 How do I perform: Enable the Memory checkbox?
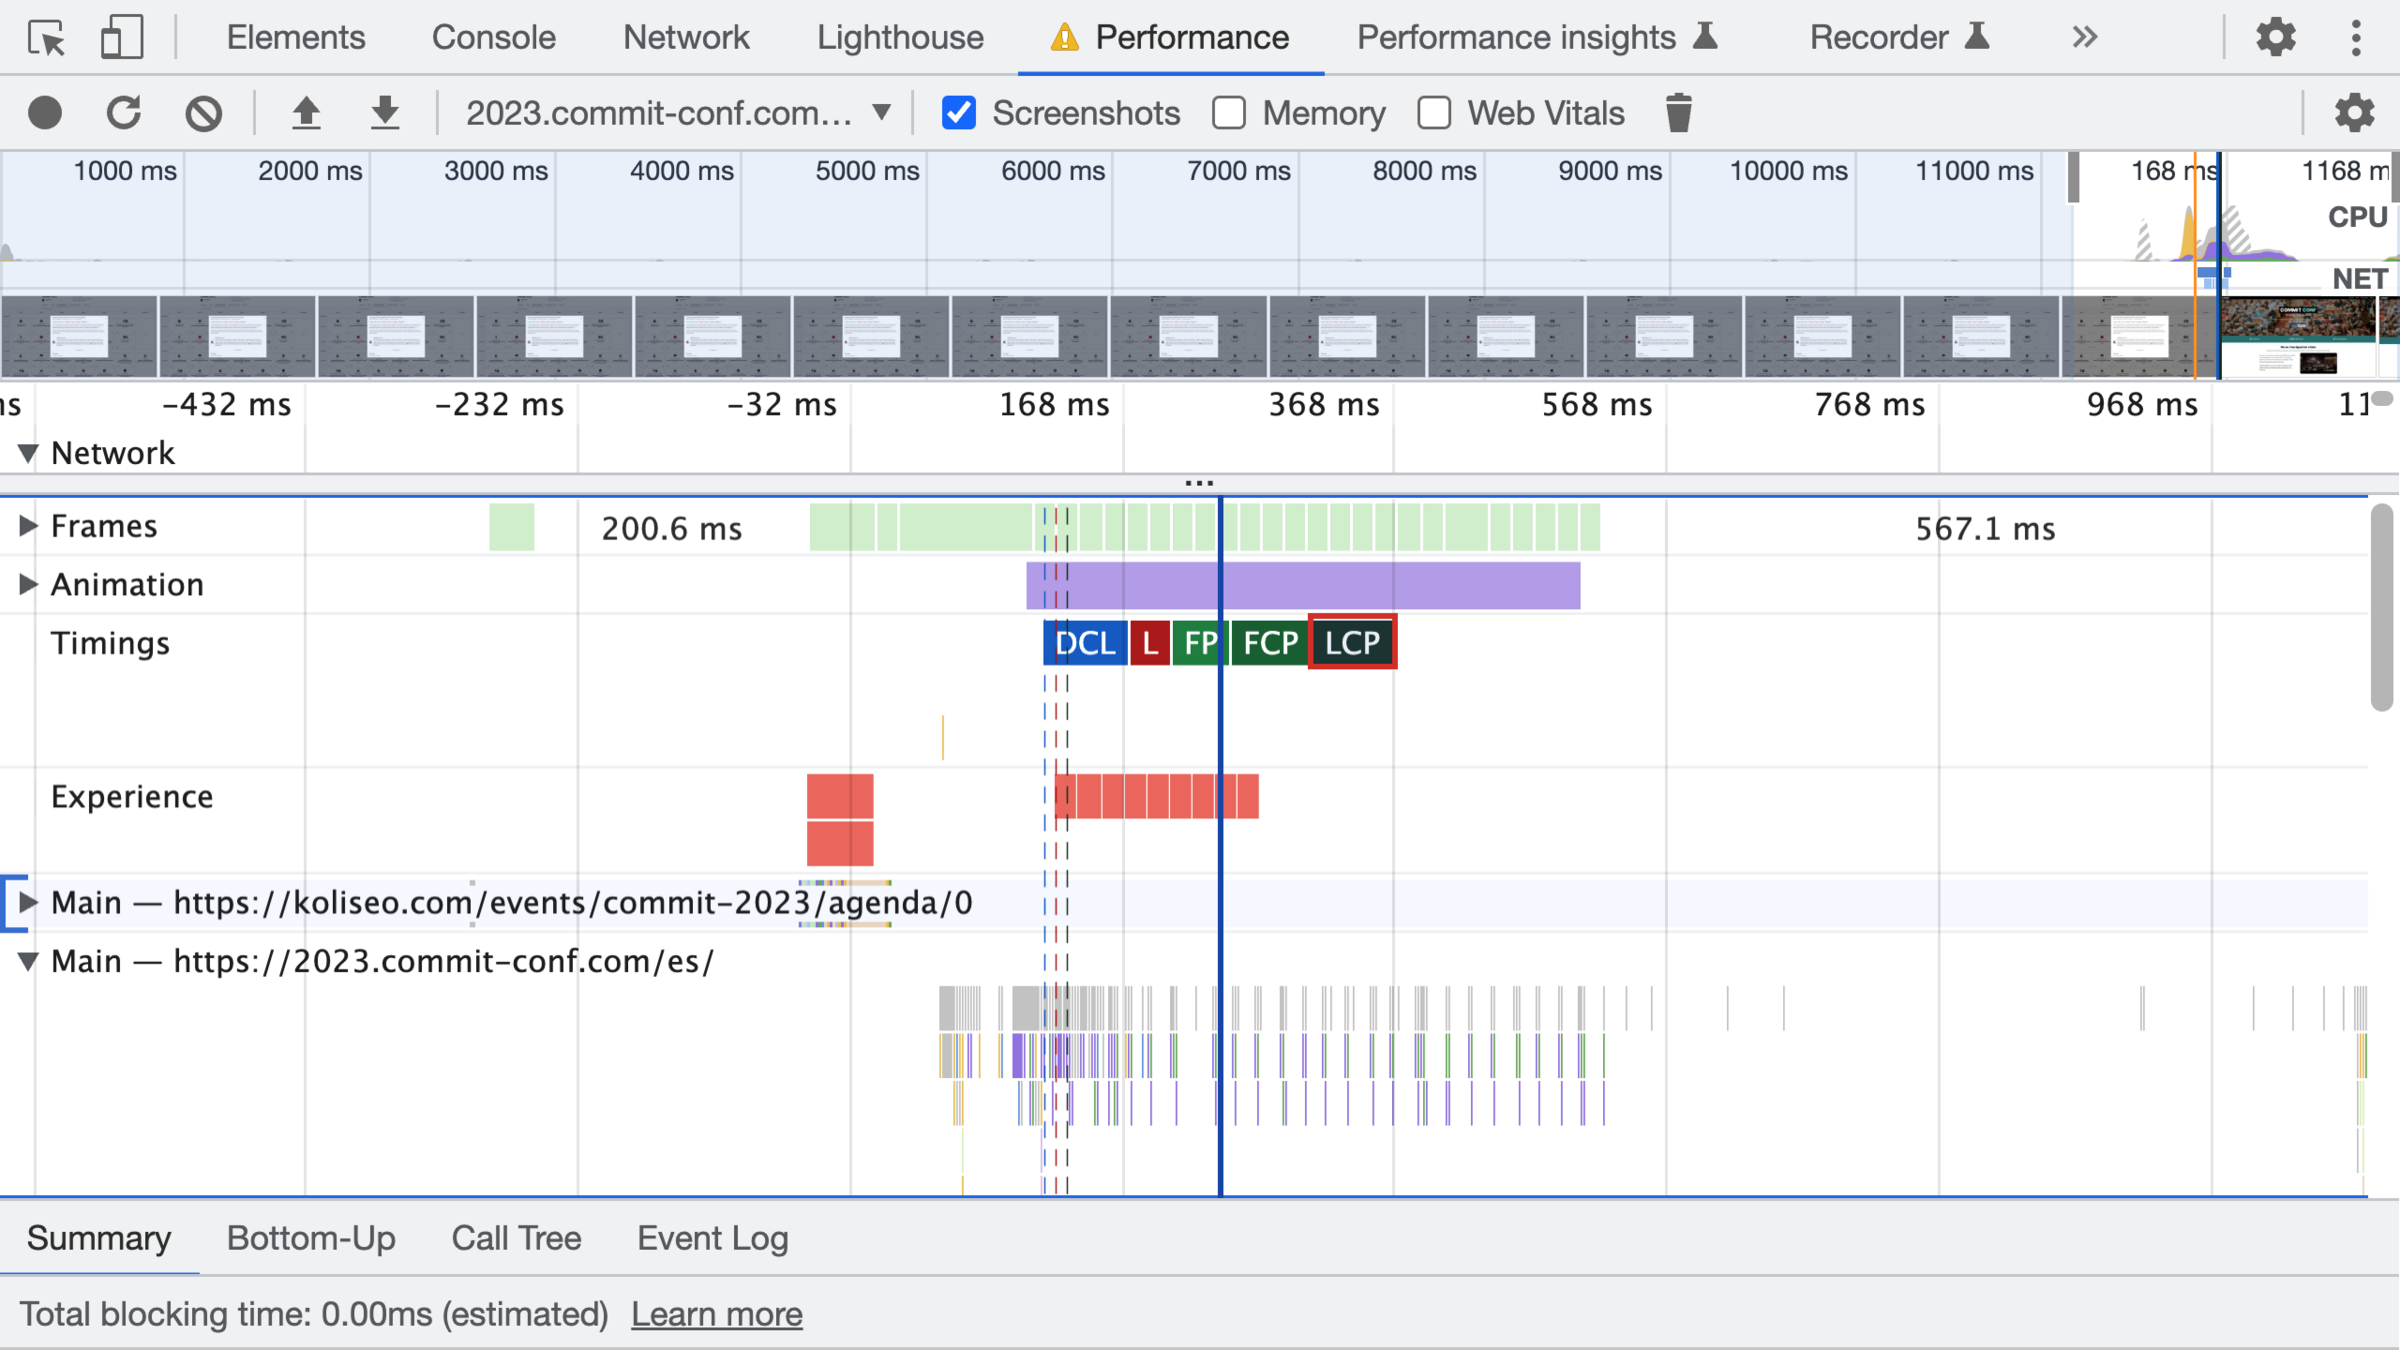pos(1229,113)
